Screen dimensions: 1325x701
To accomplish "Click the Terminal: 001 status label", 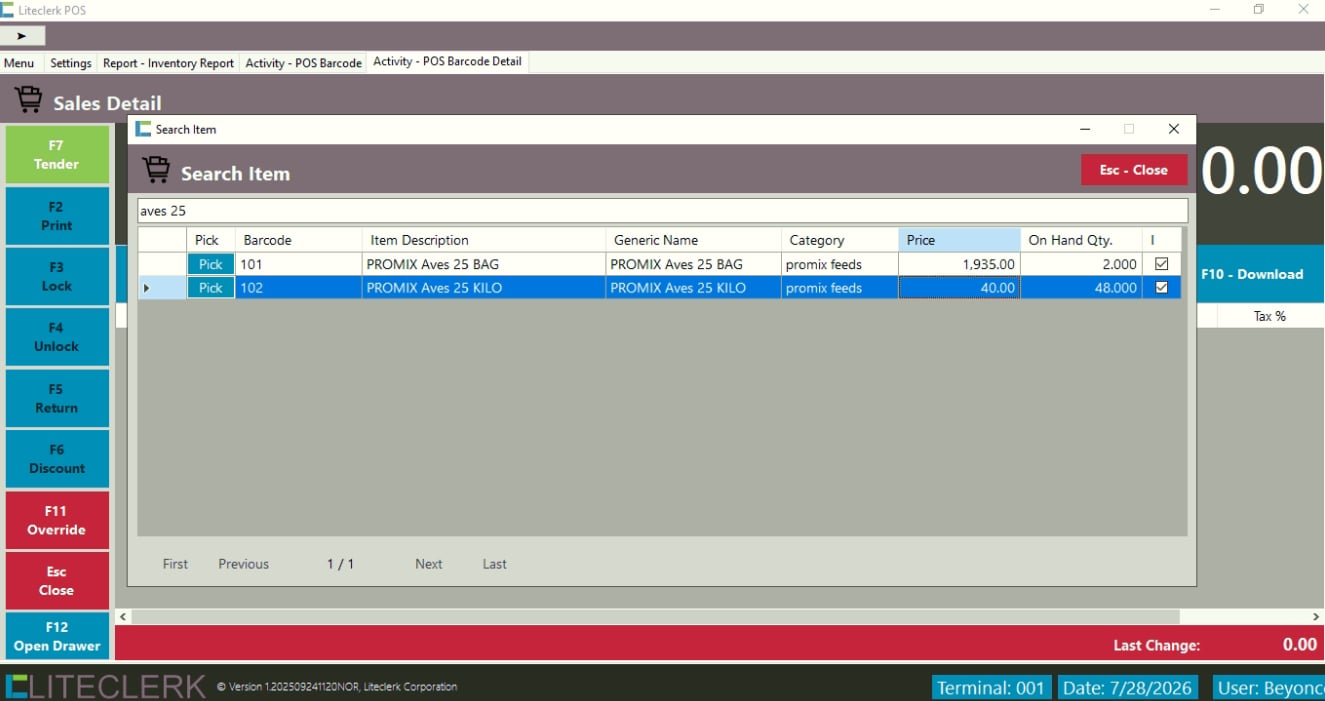I will tap(991, 687).
